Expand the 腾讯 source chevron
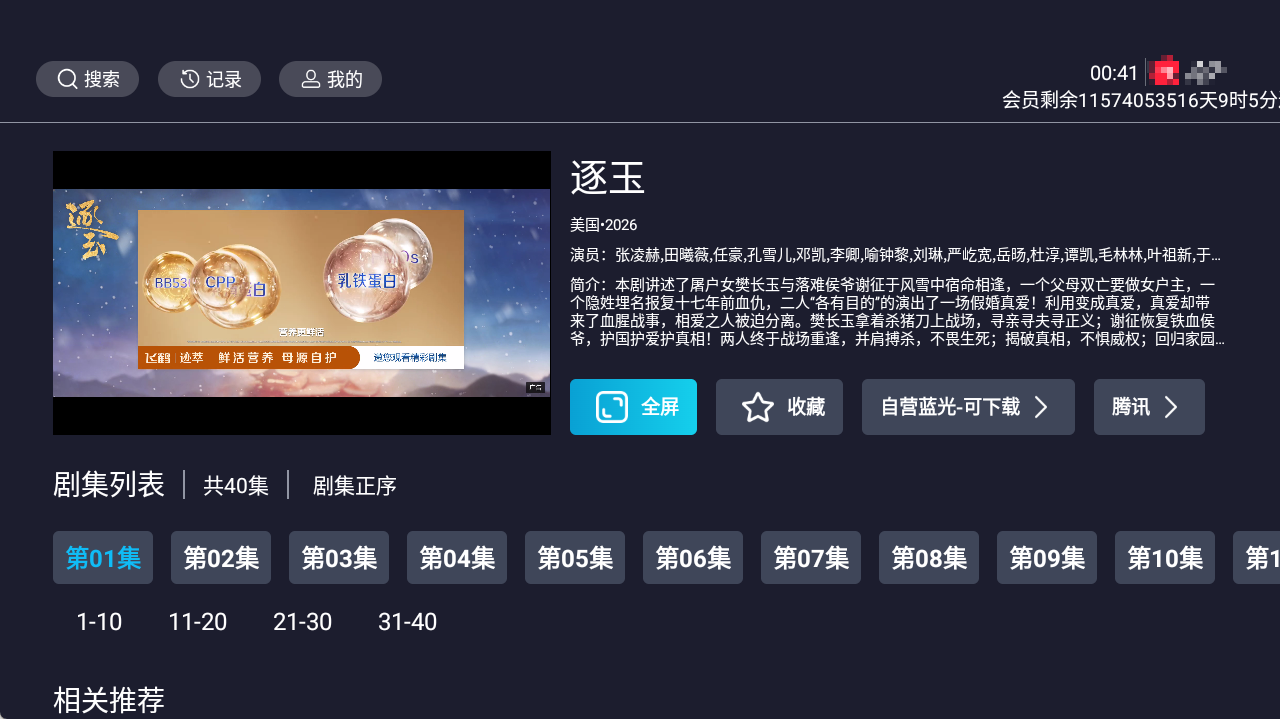Viewport: 1280px width, 719px height. point(1171,407)
